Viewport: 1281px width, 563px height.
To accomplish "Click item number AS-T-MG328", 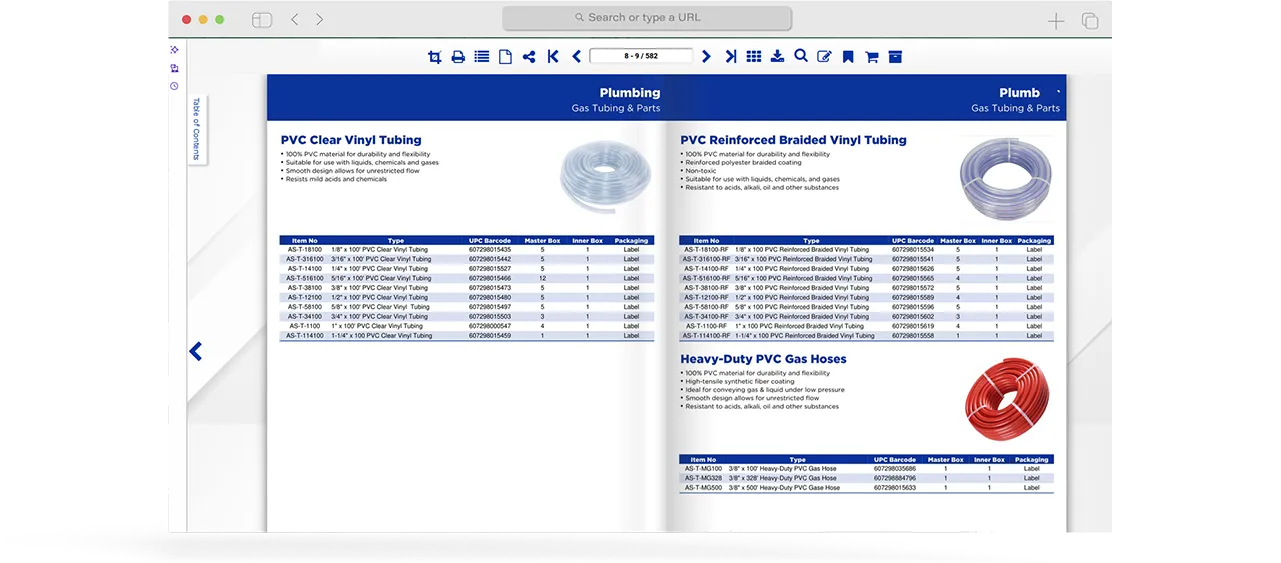I will pyautogui.click(x=703, y=478).
